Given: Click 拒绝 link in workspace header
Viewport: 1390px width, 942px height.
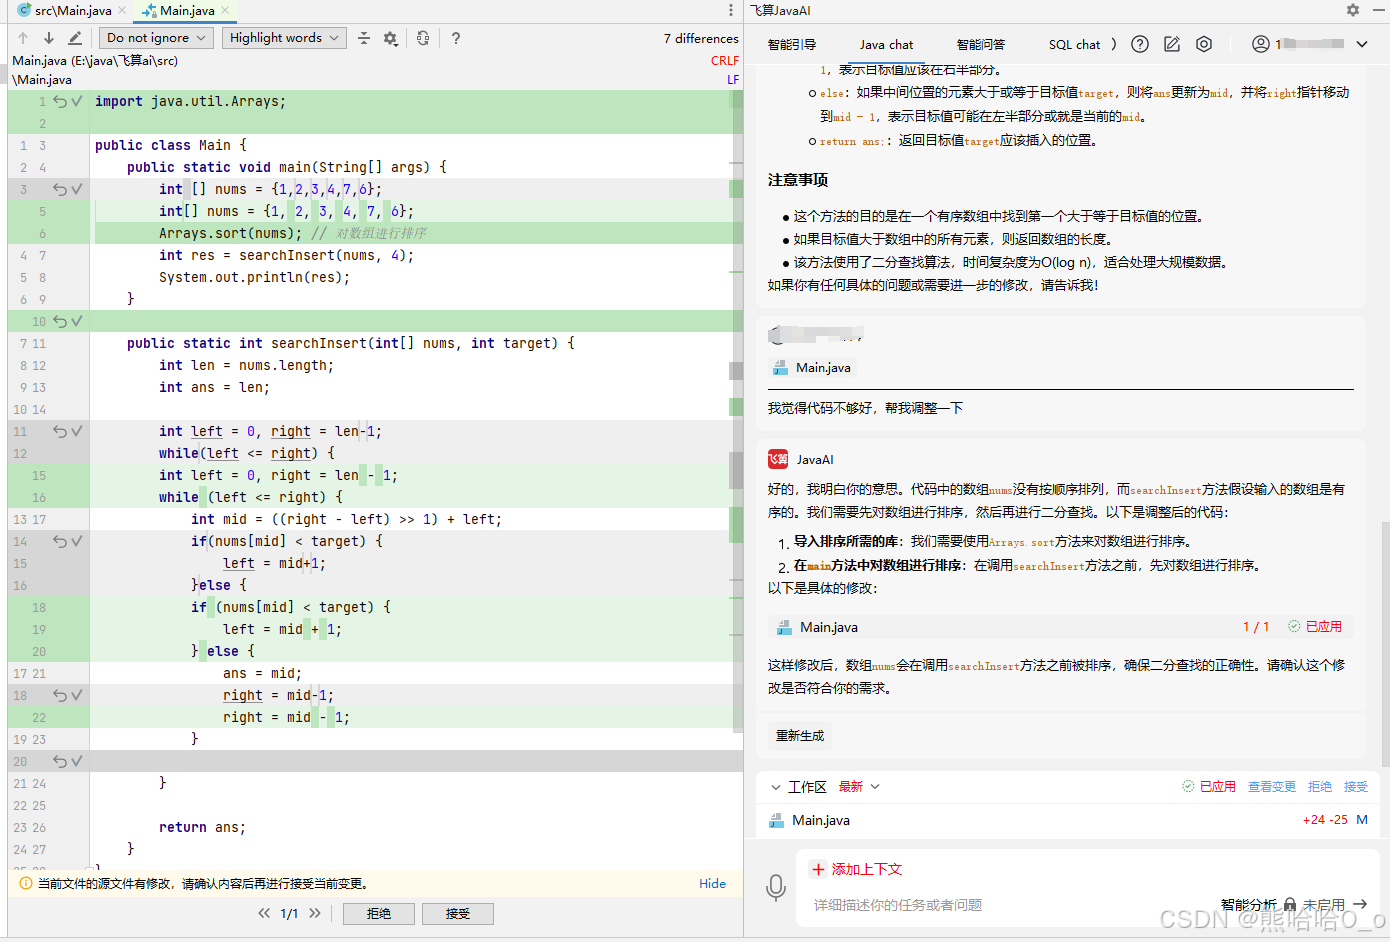Looking at the screenshot, I should tap(1320, 787).
